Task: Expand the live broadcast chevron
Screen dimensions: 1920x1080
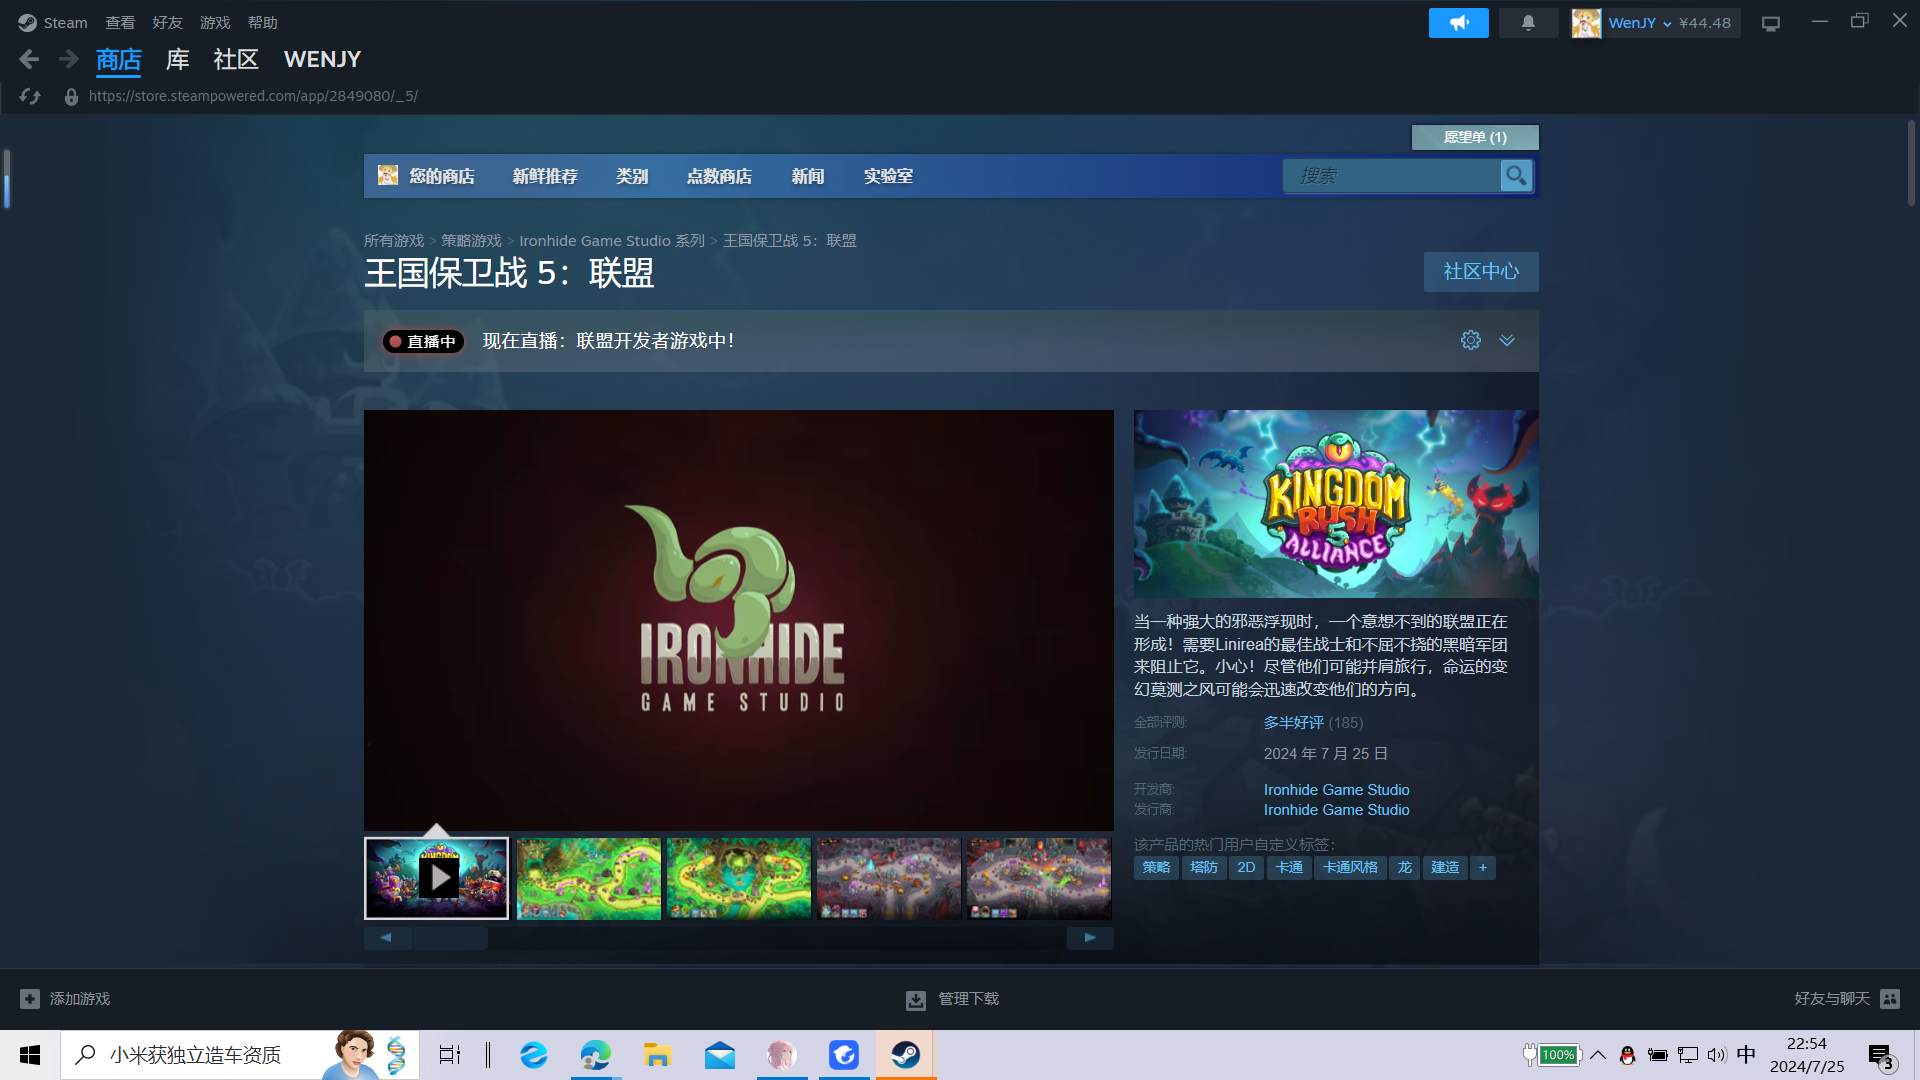Action: [1507, 341]
